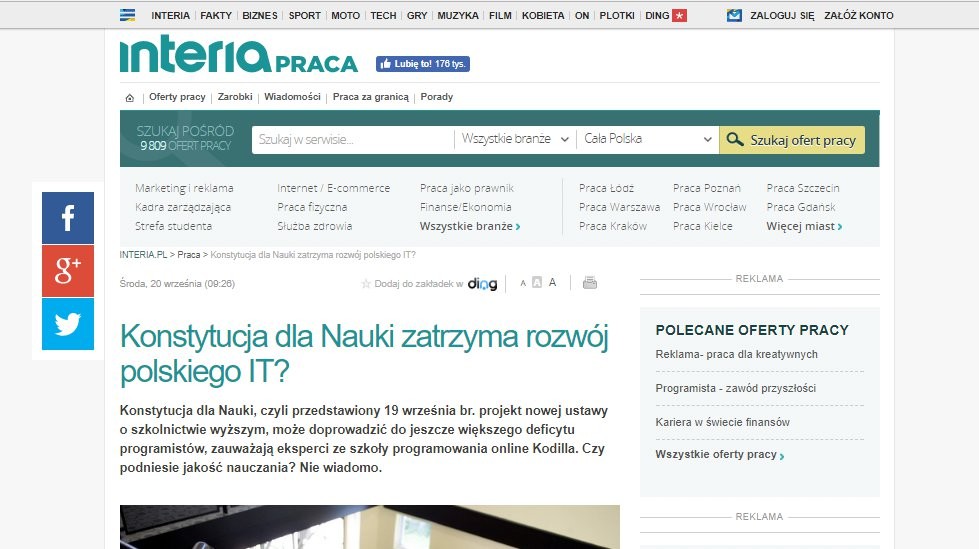Screen dimensions: 979x549
Task: Click the mail envelope icon
Action: click(x=735, y=15)
